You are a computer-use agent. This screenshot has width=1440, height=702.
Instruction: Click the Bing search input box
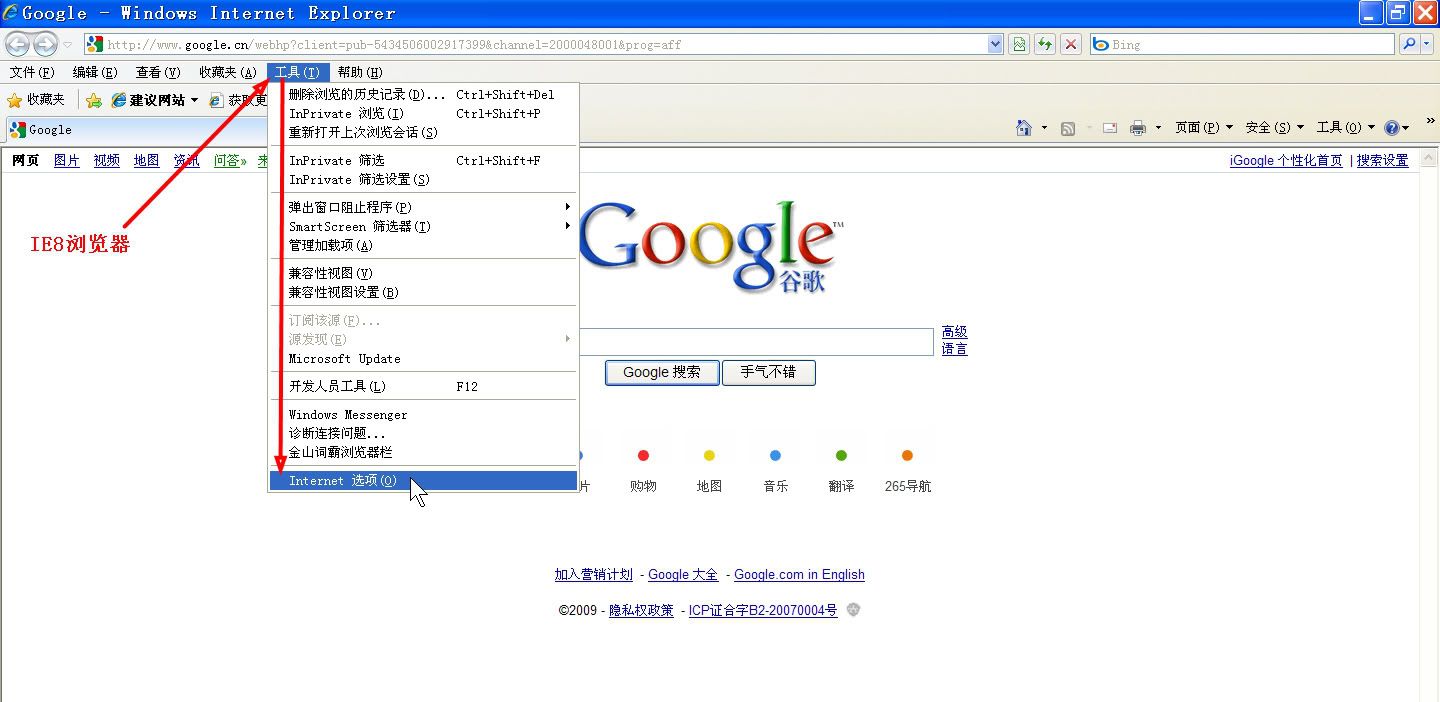click(x=1242, y=44)
